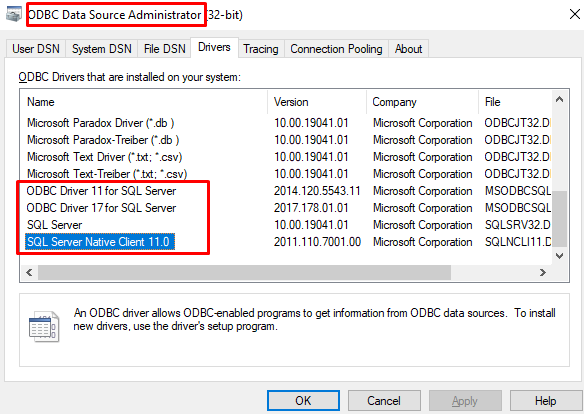The image size is (584, 414).
Task: Click the ODBC Administrator title bar icon
Action: coord(14,15)
